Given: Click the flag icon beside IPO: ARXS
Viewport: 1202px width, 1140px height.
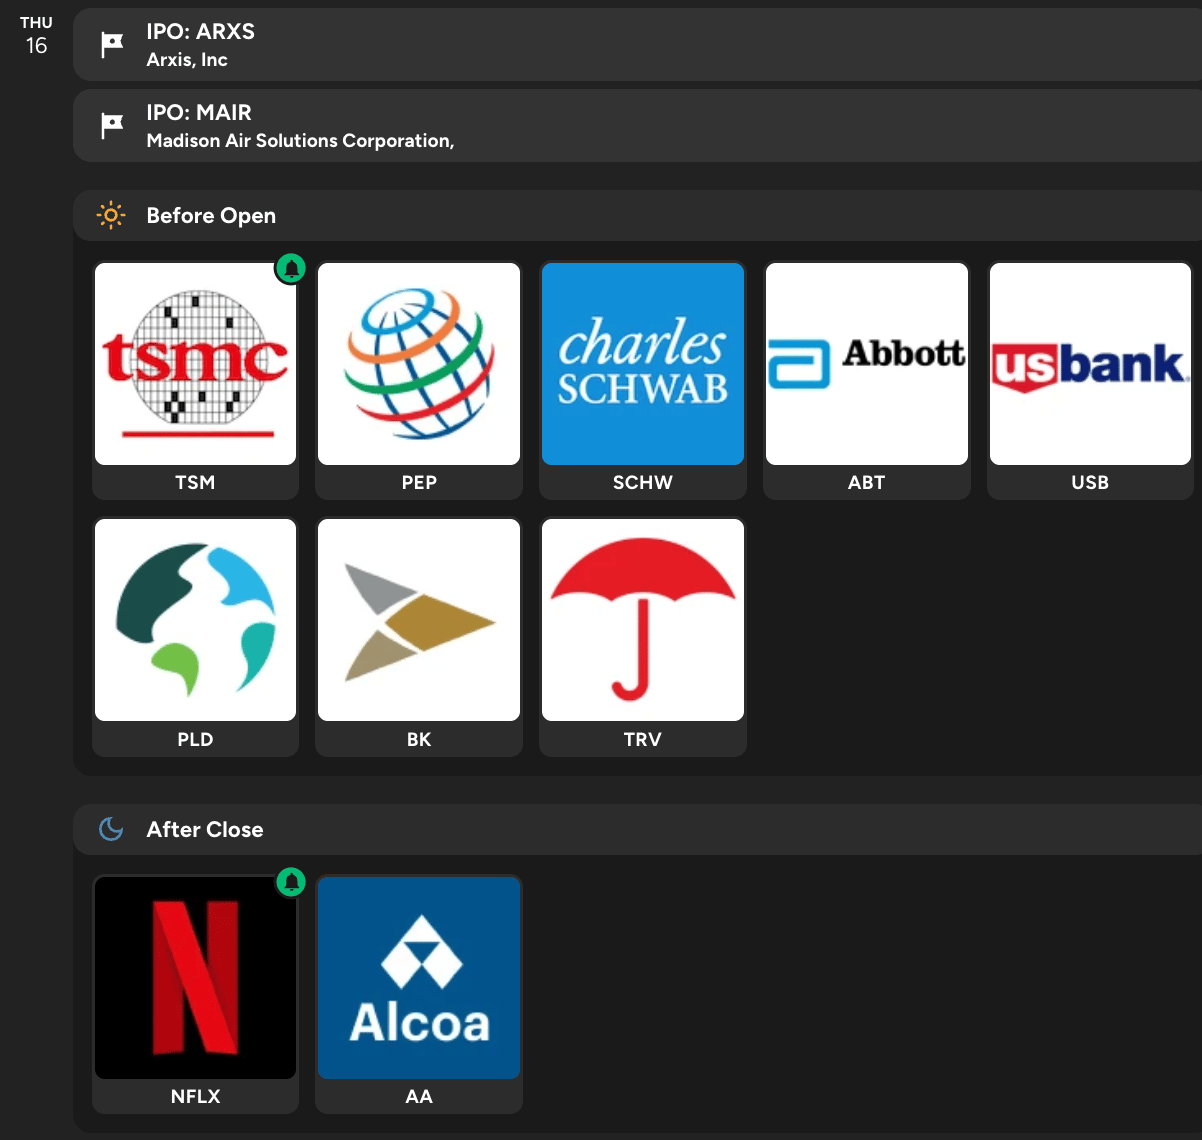Looking at the screenshot, I should 112,45.
